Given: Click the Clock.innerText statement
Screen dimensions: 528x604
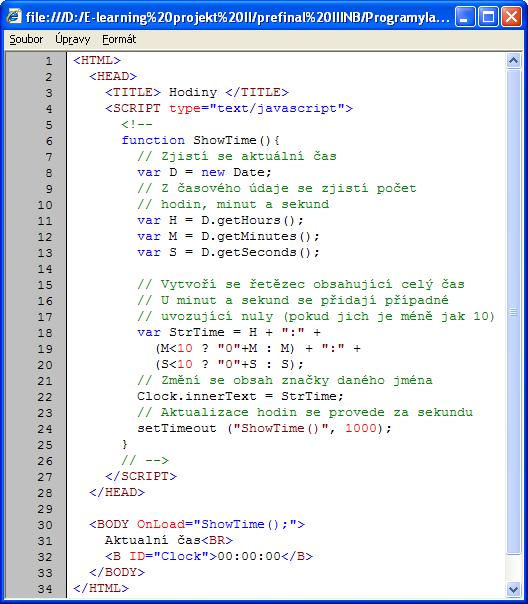Looking at the screenshot, I should coord(240,396).
